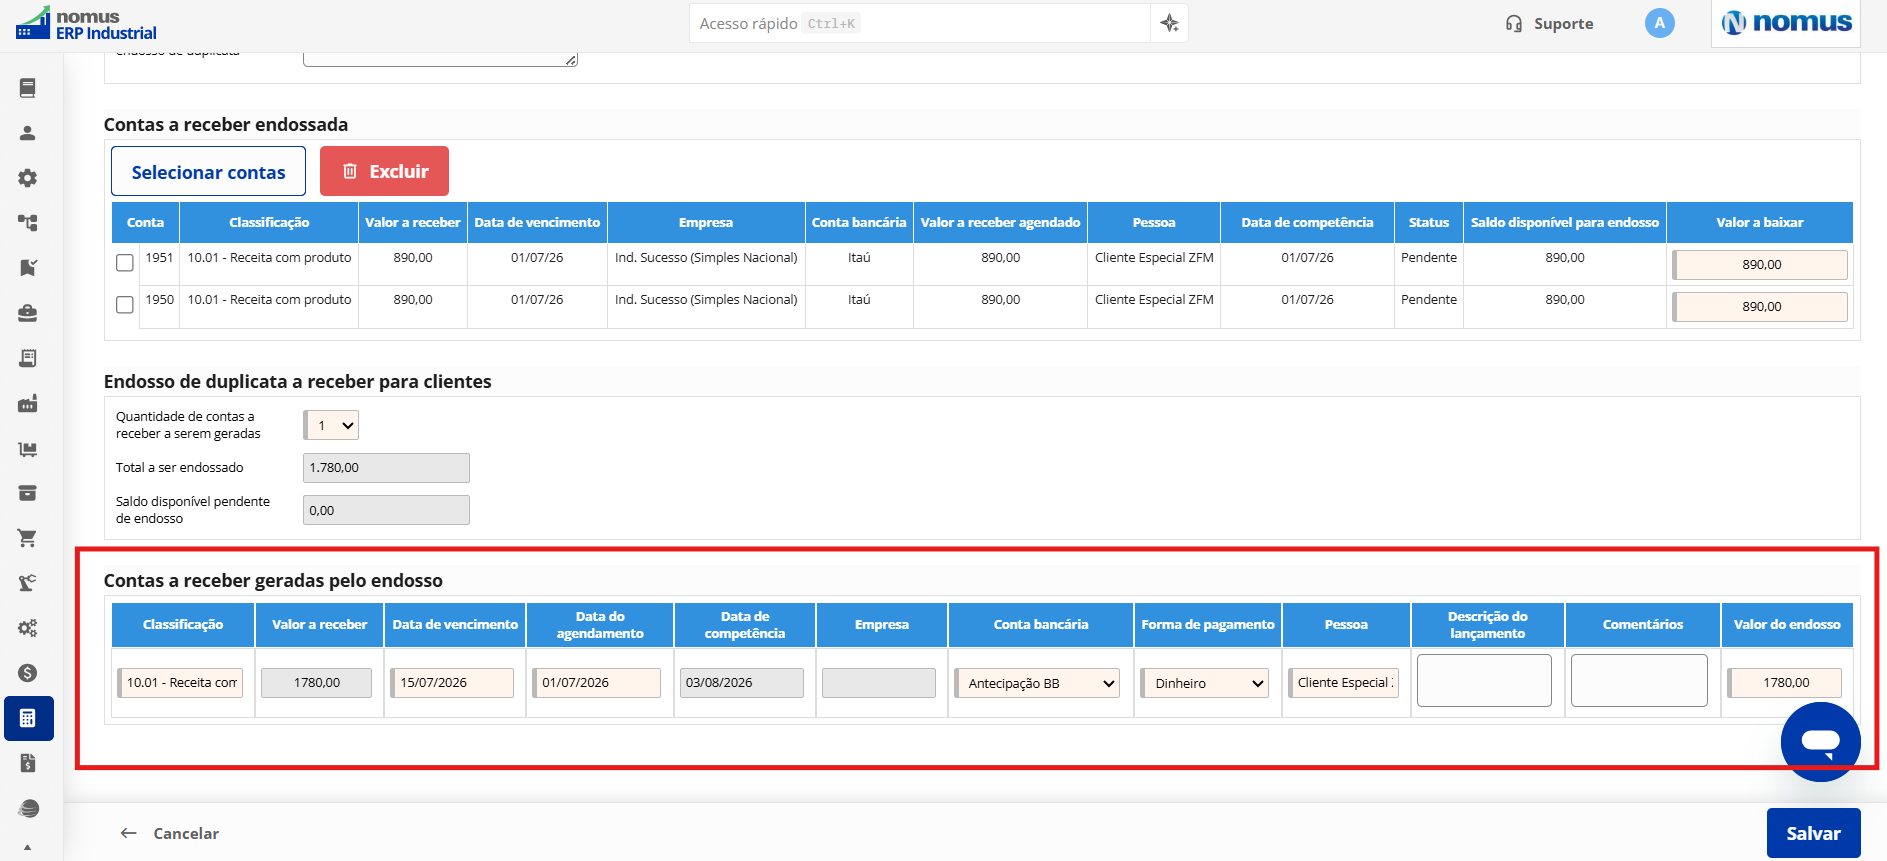Open the Conta bancária Antecipação BB dropdown
The image size is (1887, 861).
tap(1037, 683)
